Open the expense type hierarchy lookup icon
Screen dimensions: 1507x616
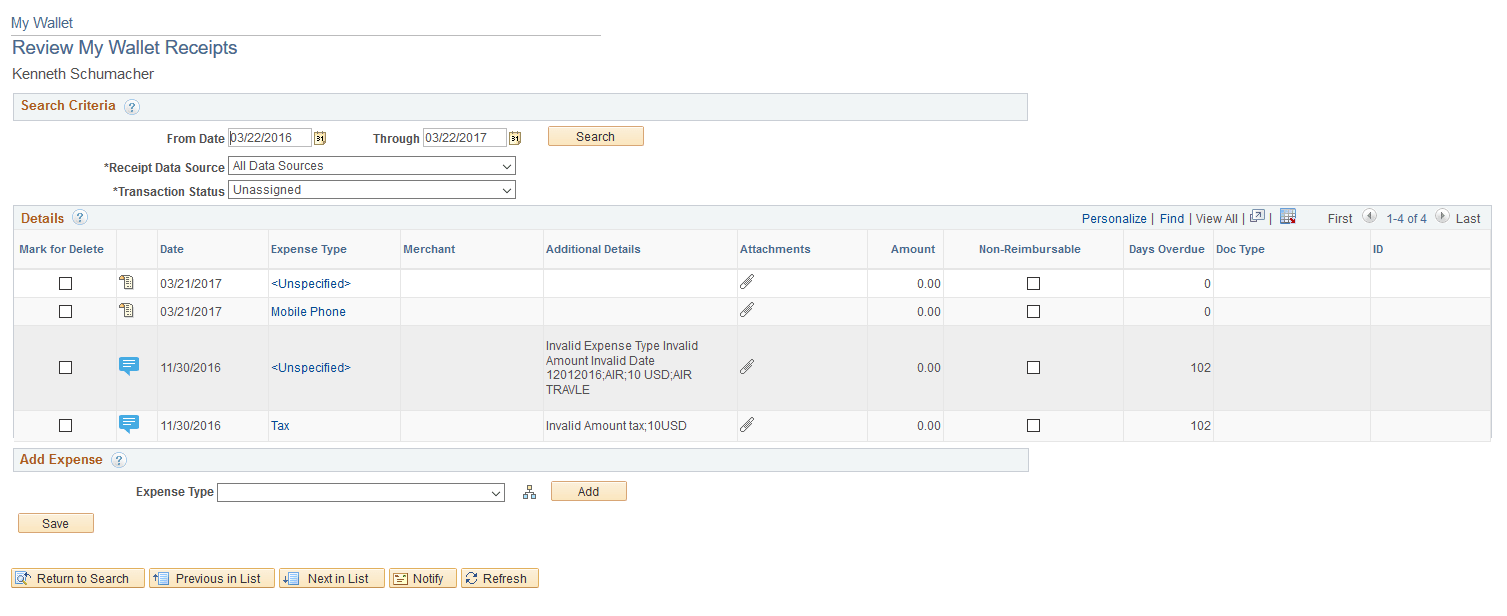point(529,491)
